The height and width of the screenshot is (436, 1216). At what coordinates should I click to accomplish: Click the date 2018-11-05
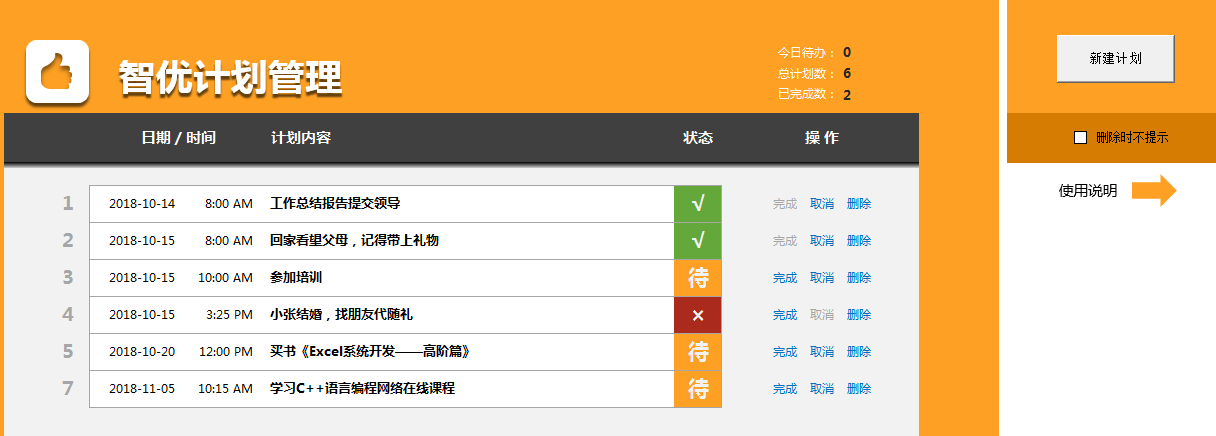click(142, 389)
